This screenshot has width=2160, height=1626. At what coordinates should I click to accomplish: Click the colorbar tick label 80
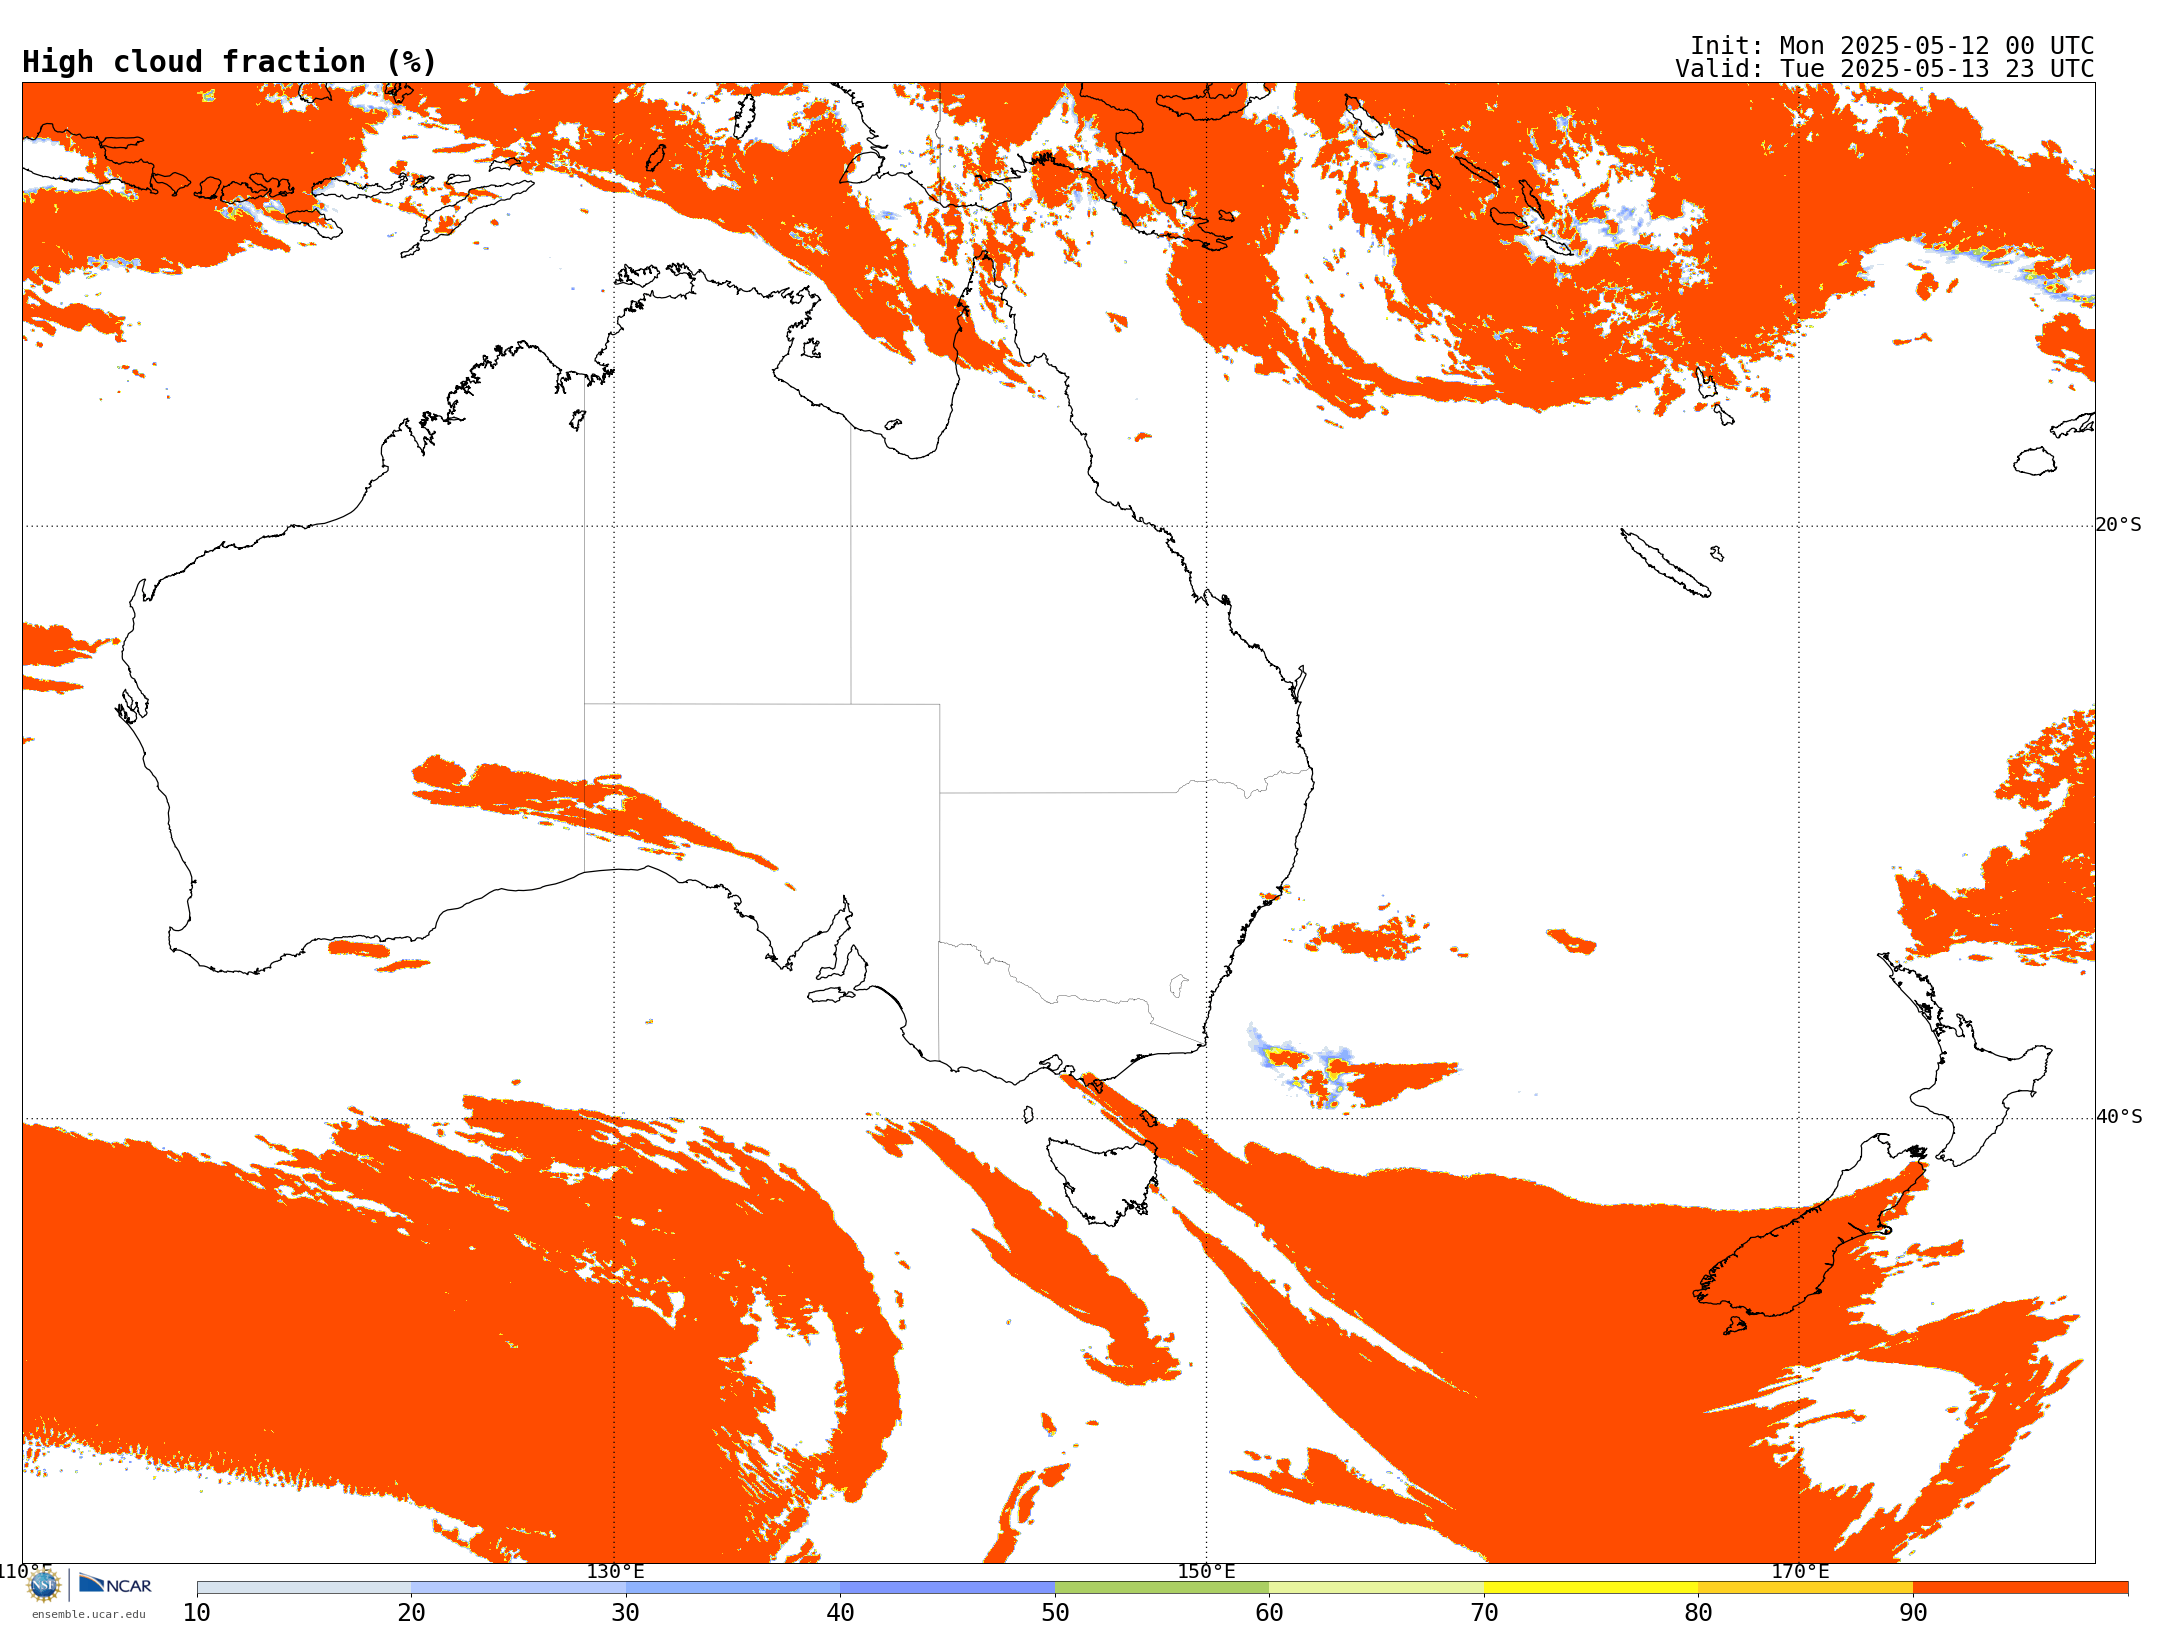coord(1698,1612)
